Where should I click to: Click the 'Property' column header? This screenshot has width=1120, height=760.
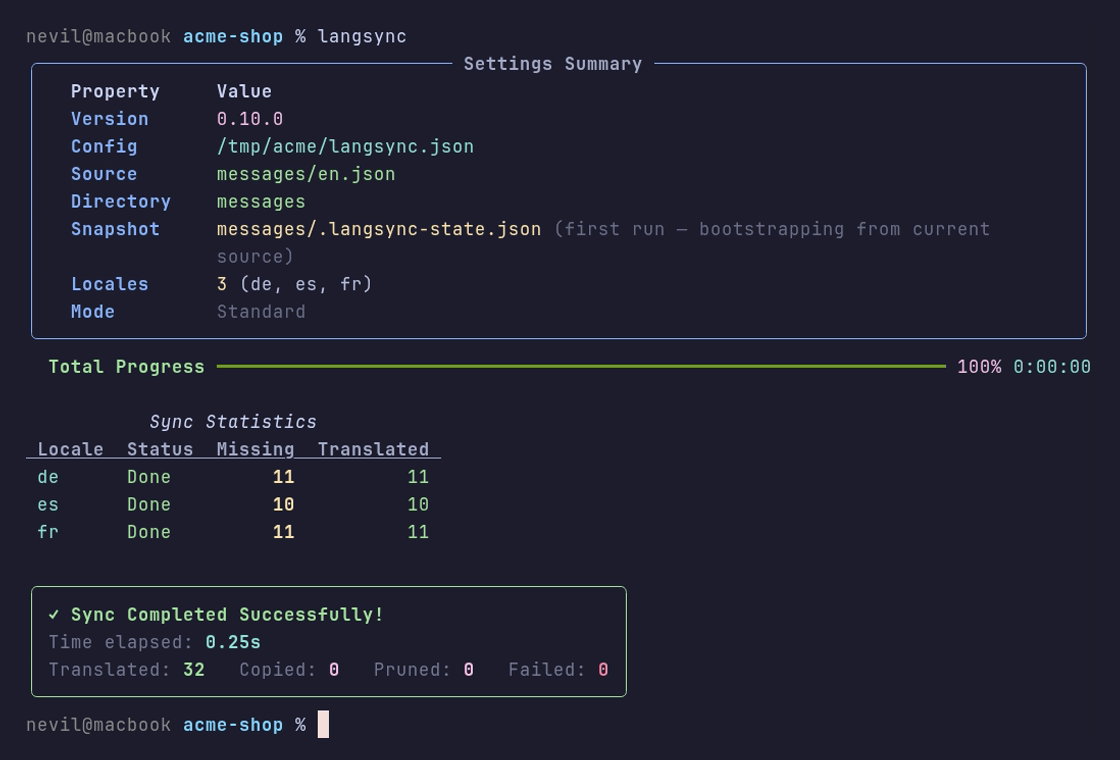point(115,91)
